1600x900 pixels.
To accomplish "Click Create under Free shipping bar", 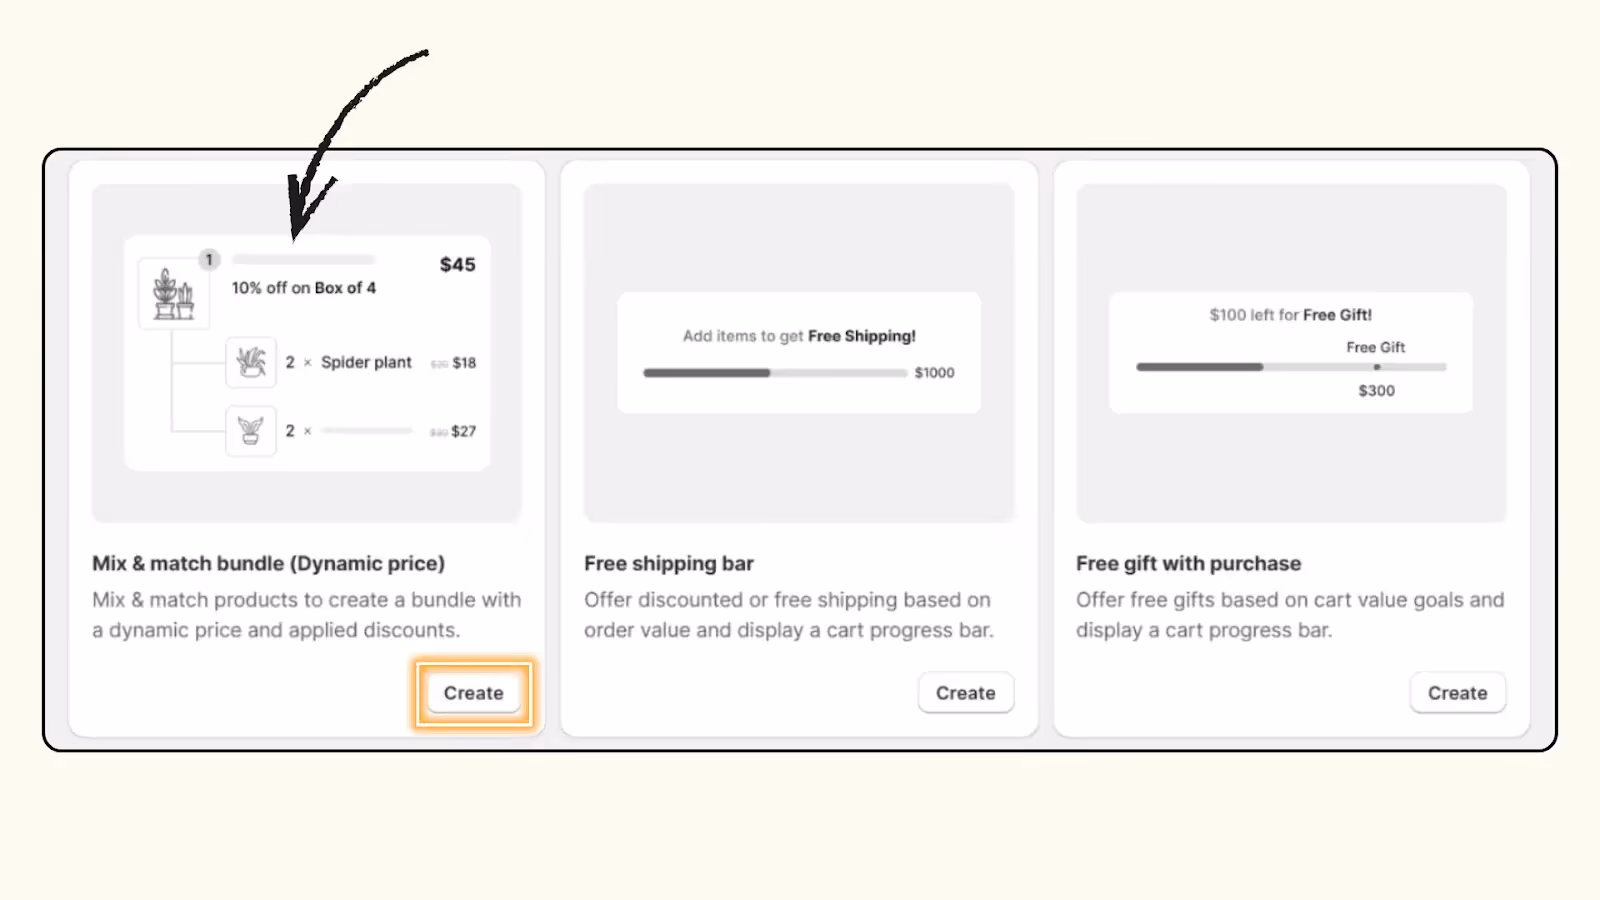I will [x=965, y=692].
